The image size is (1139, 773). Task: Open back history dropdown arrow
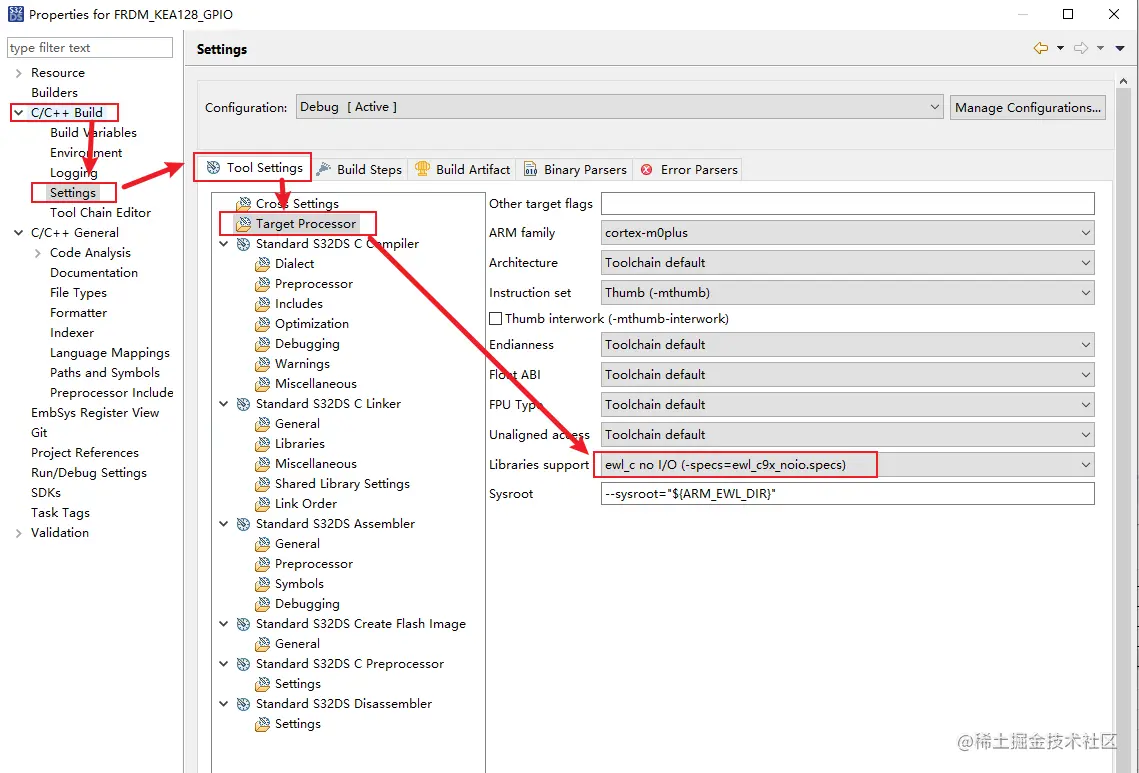click(x=1060, y=48)
